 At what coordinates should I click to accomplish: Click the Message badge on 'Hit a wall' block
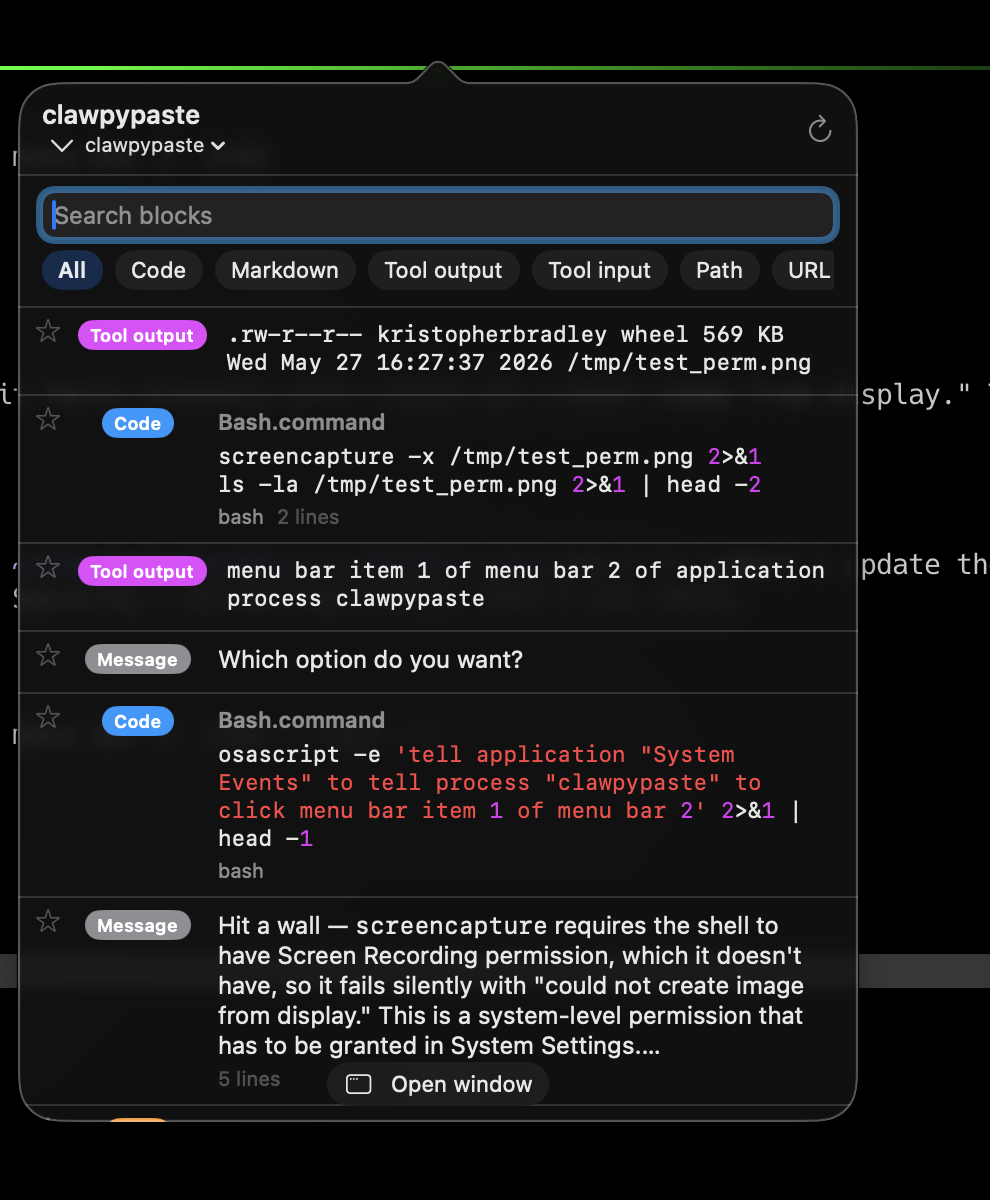point(137,925)
